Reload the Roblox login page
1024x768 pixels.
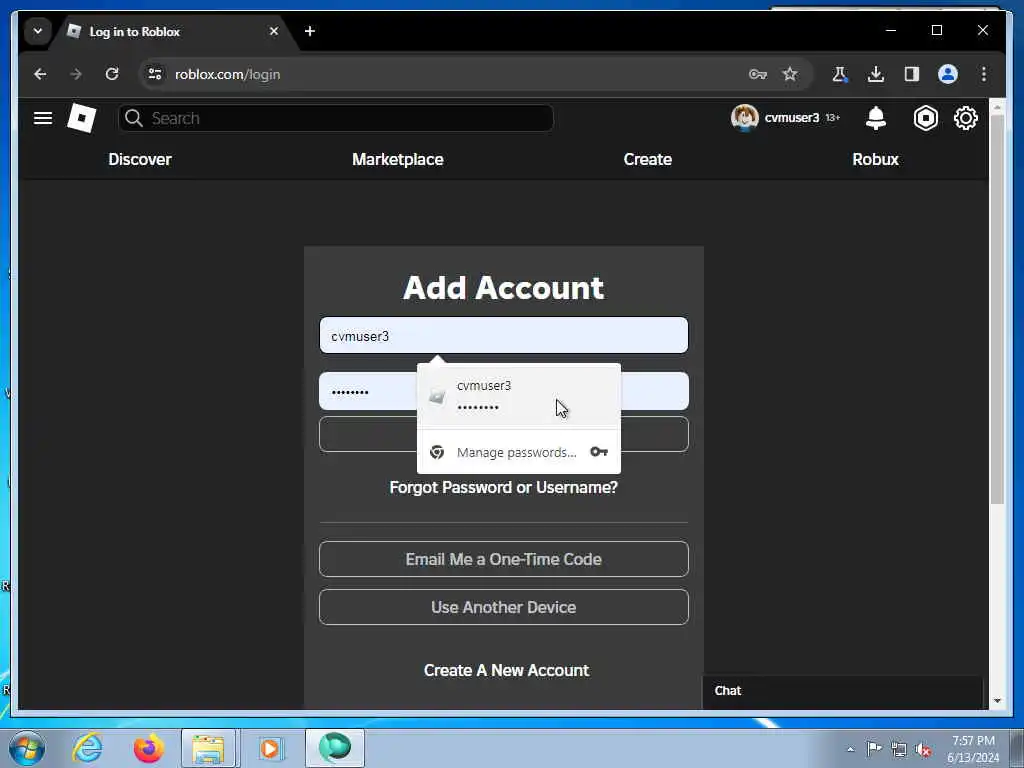[x=112, y=74]
